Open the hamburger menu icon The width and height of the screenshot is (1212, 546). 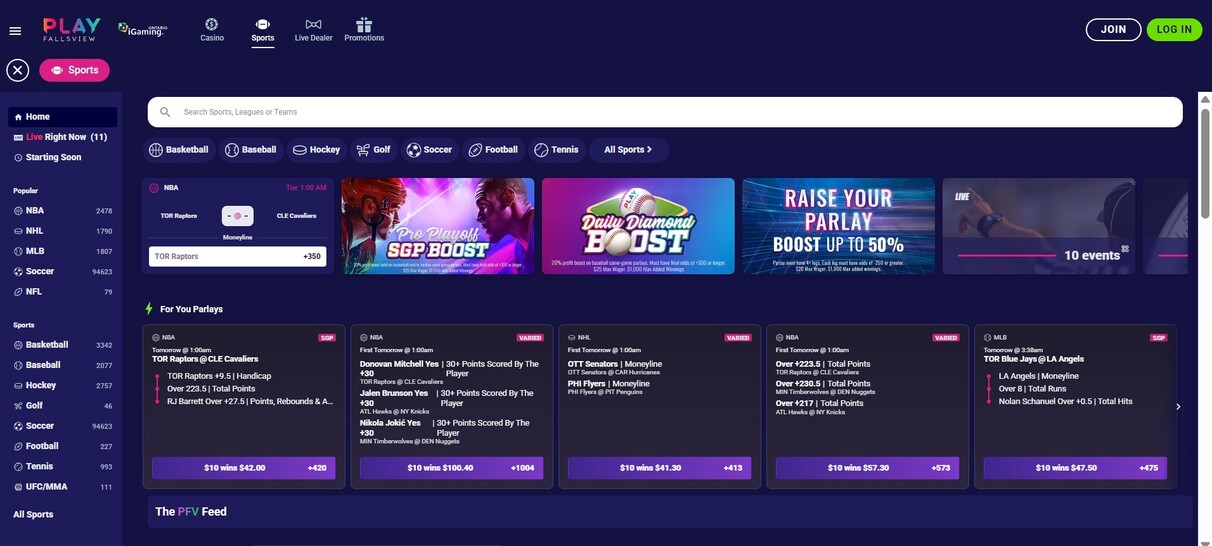(x=15, y=31)
